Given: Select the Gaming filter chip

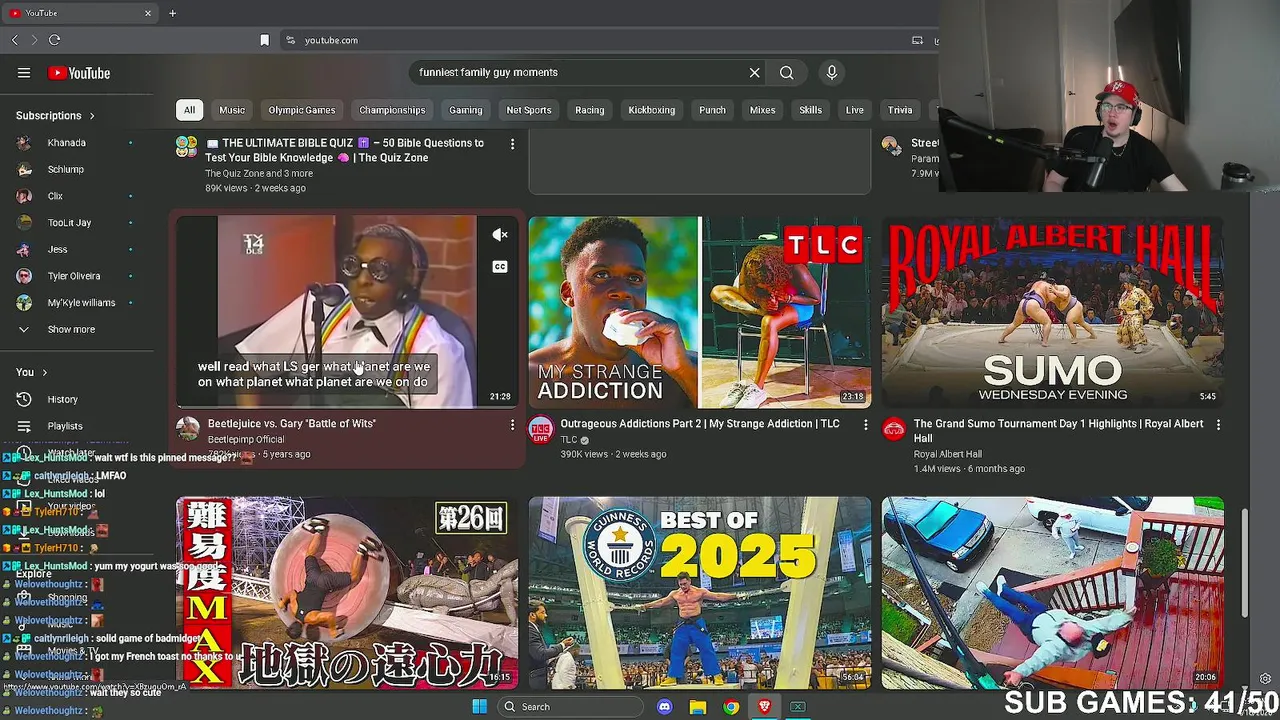Looking at the screenshot, I should click(x=465, y=110).
